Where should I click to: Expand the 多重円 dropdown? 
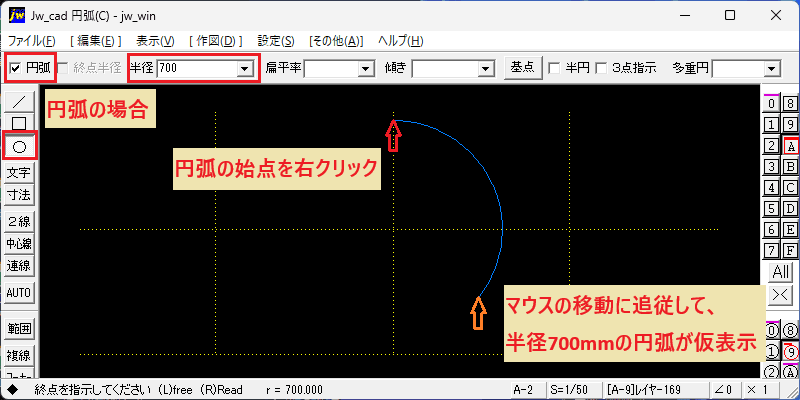[x=772, y=68]
